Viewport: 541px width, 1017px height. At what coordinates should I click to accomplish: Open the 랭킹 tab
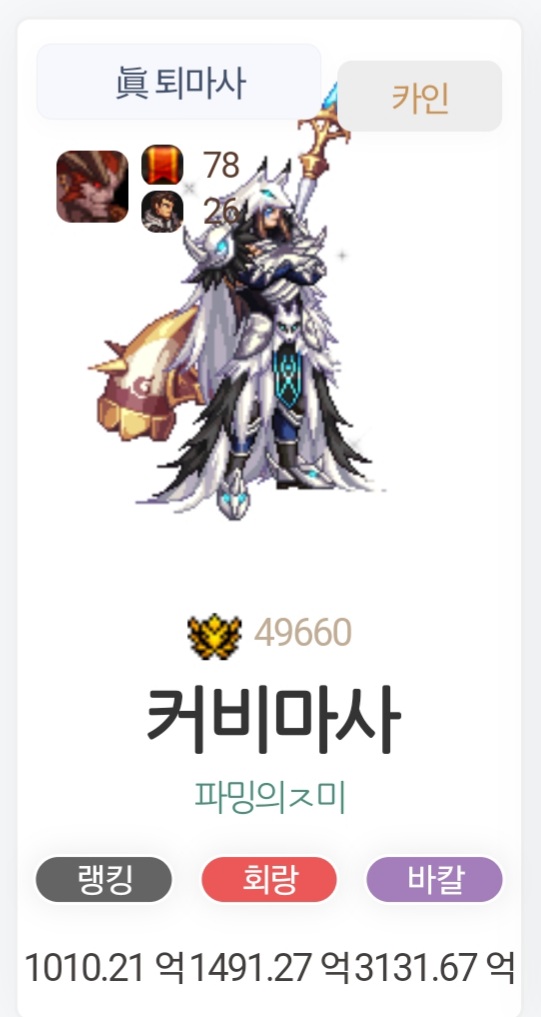[x=104, y=879]
